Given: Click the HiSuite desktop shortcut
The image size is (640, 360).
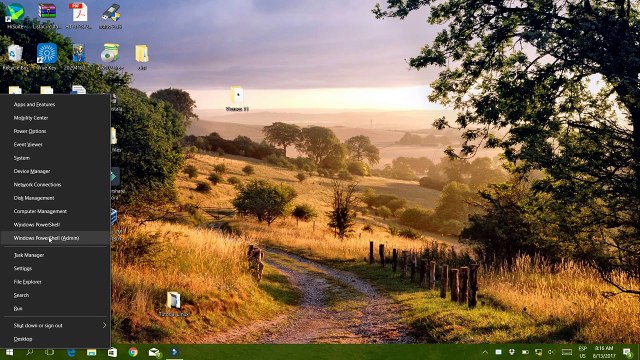Looking at the screenshot, I should [x=15, y=16].
